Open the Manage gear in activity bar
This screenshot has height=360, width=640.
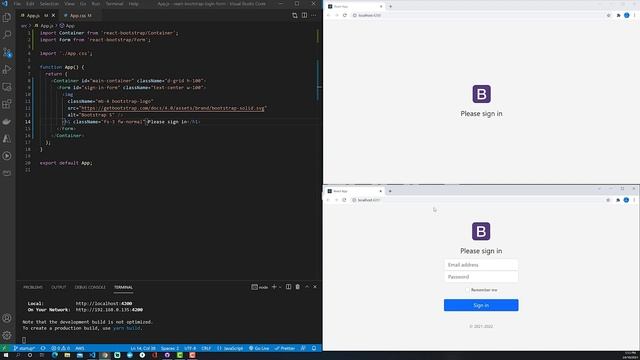point(7,336)
